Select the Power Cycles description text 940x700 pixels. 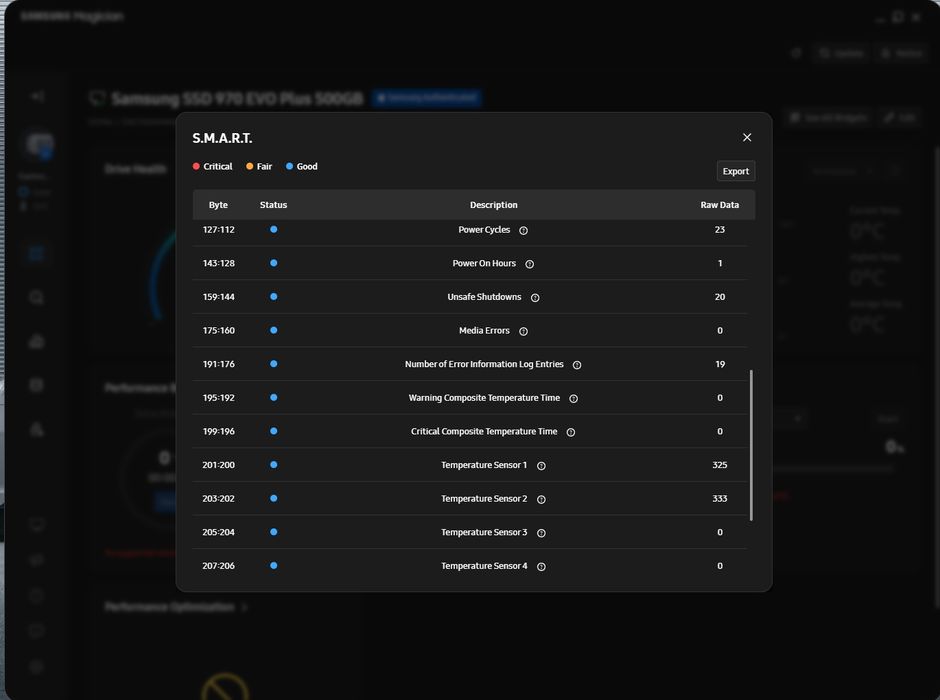[484, 230]
